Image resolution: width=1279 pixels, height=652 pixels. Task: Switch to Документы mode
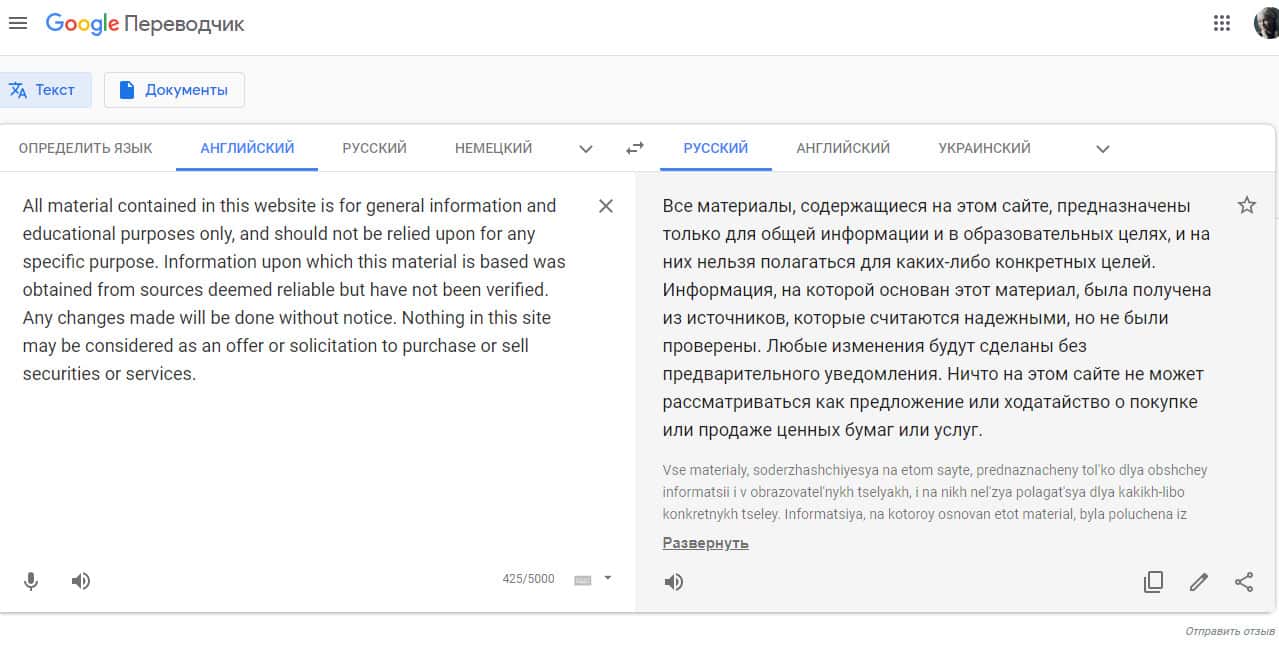(174, 90)
